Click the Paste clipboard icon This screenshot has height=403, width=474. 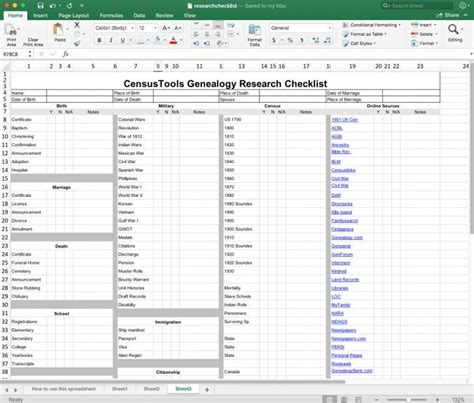click(58, 29)
